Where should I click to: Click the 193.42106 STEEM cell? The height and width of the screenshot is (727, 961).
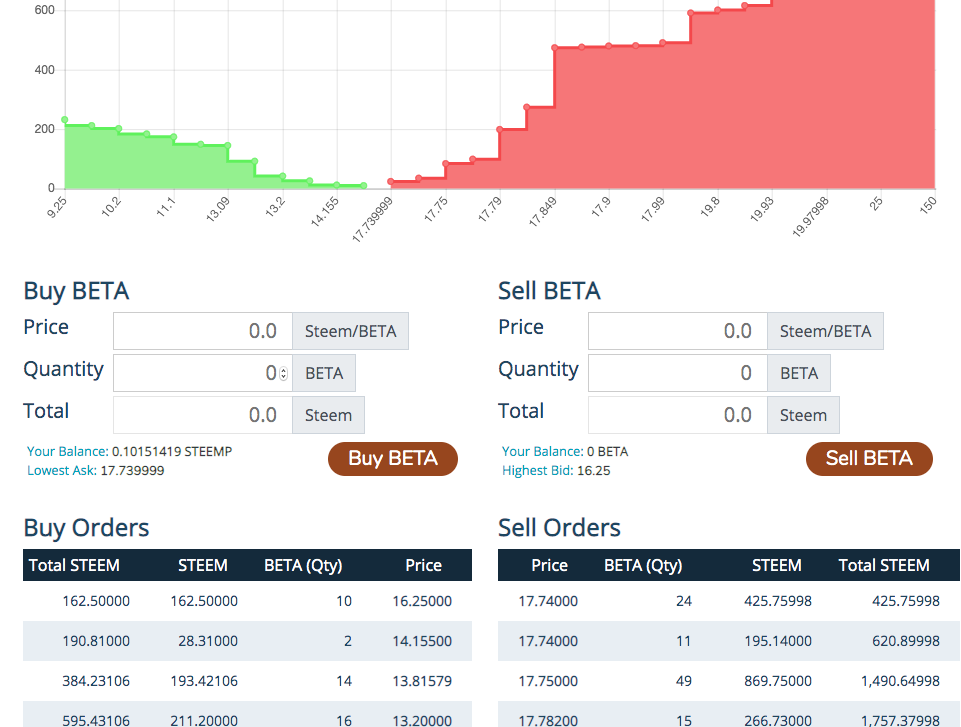[x=204, y=681]
